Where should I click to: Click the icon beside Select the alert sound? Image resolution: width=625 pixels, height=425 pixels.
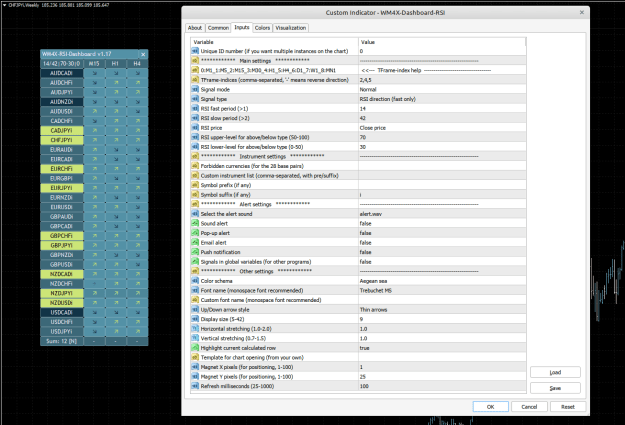pos(195,214)
